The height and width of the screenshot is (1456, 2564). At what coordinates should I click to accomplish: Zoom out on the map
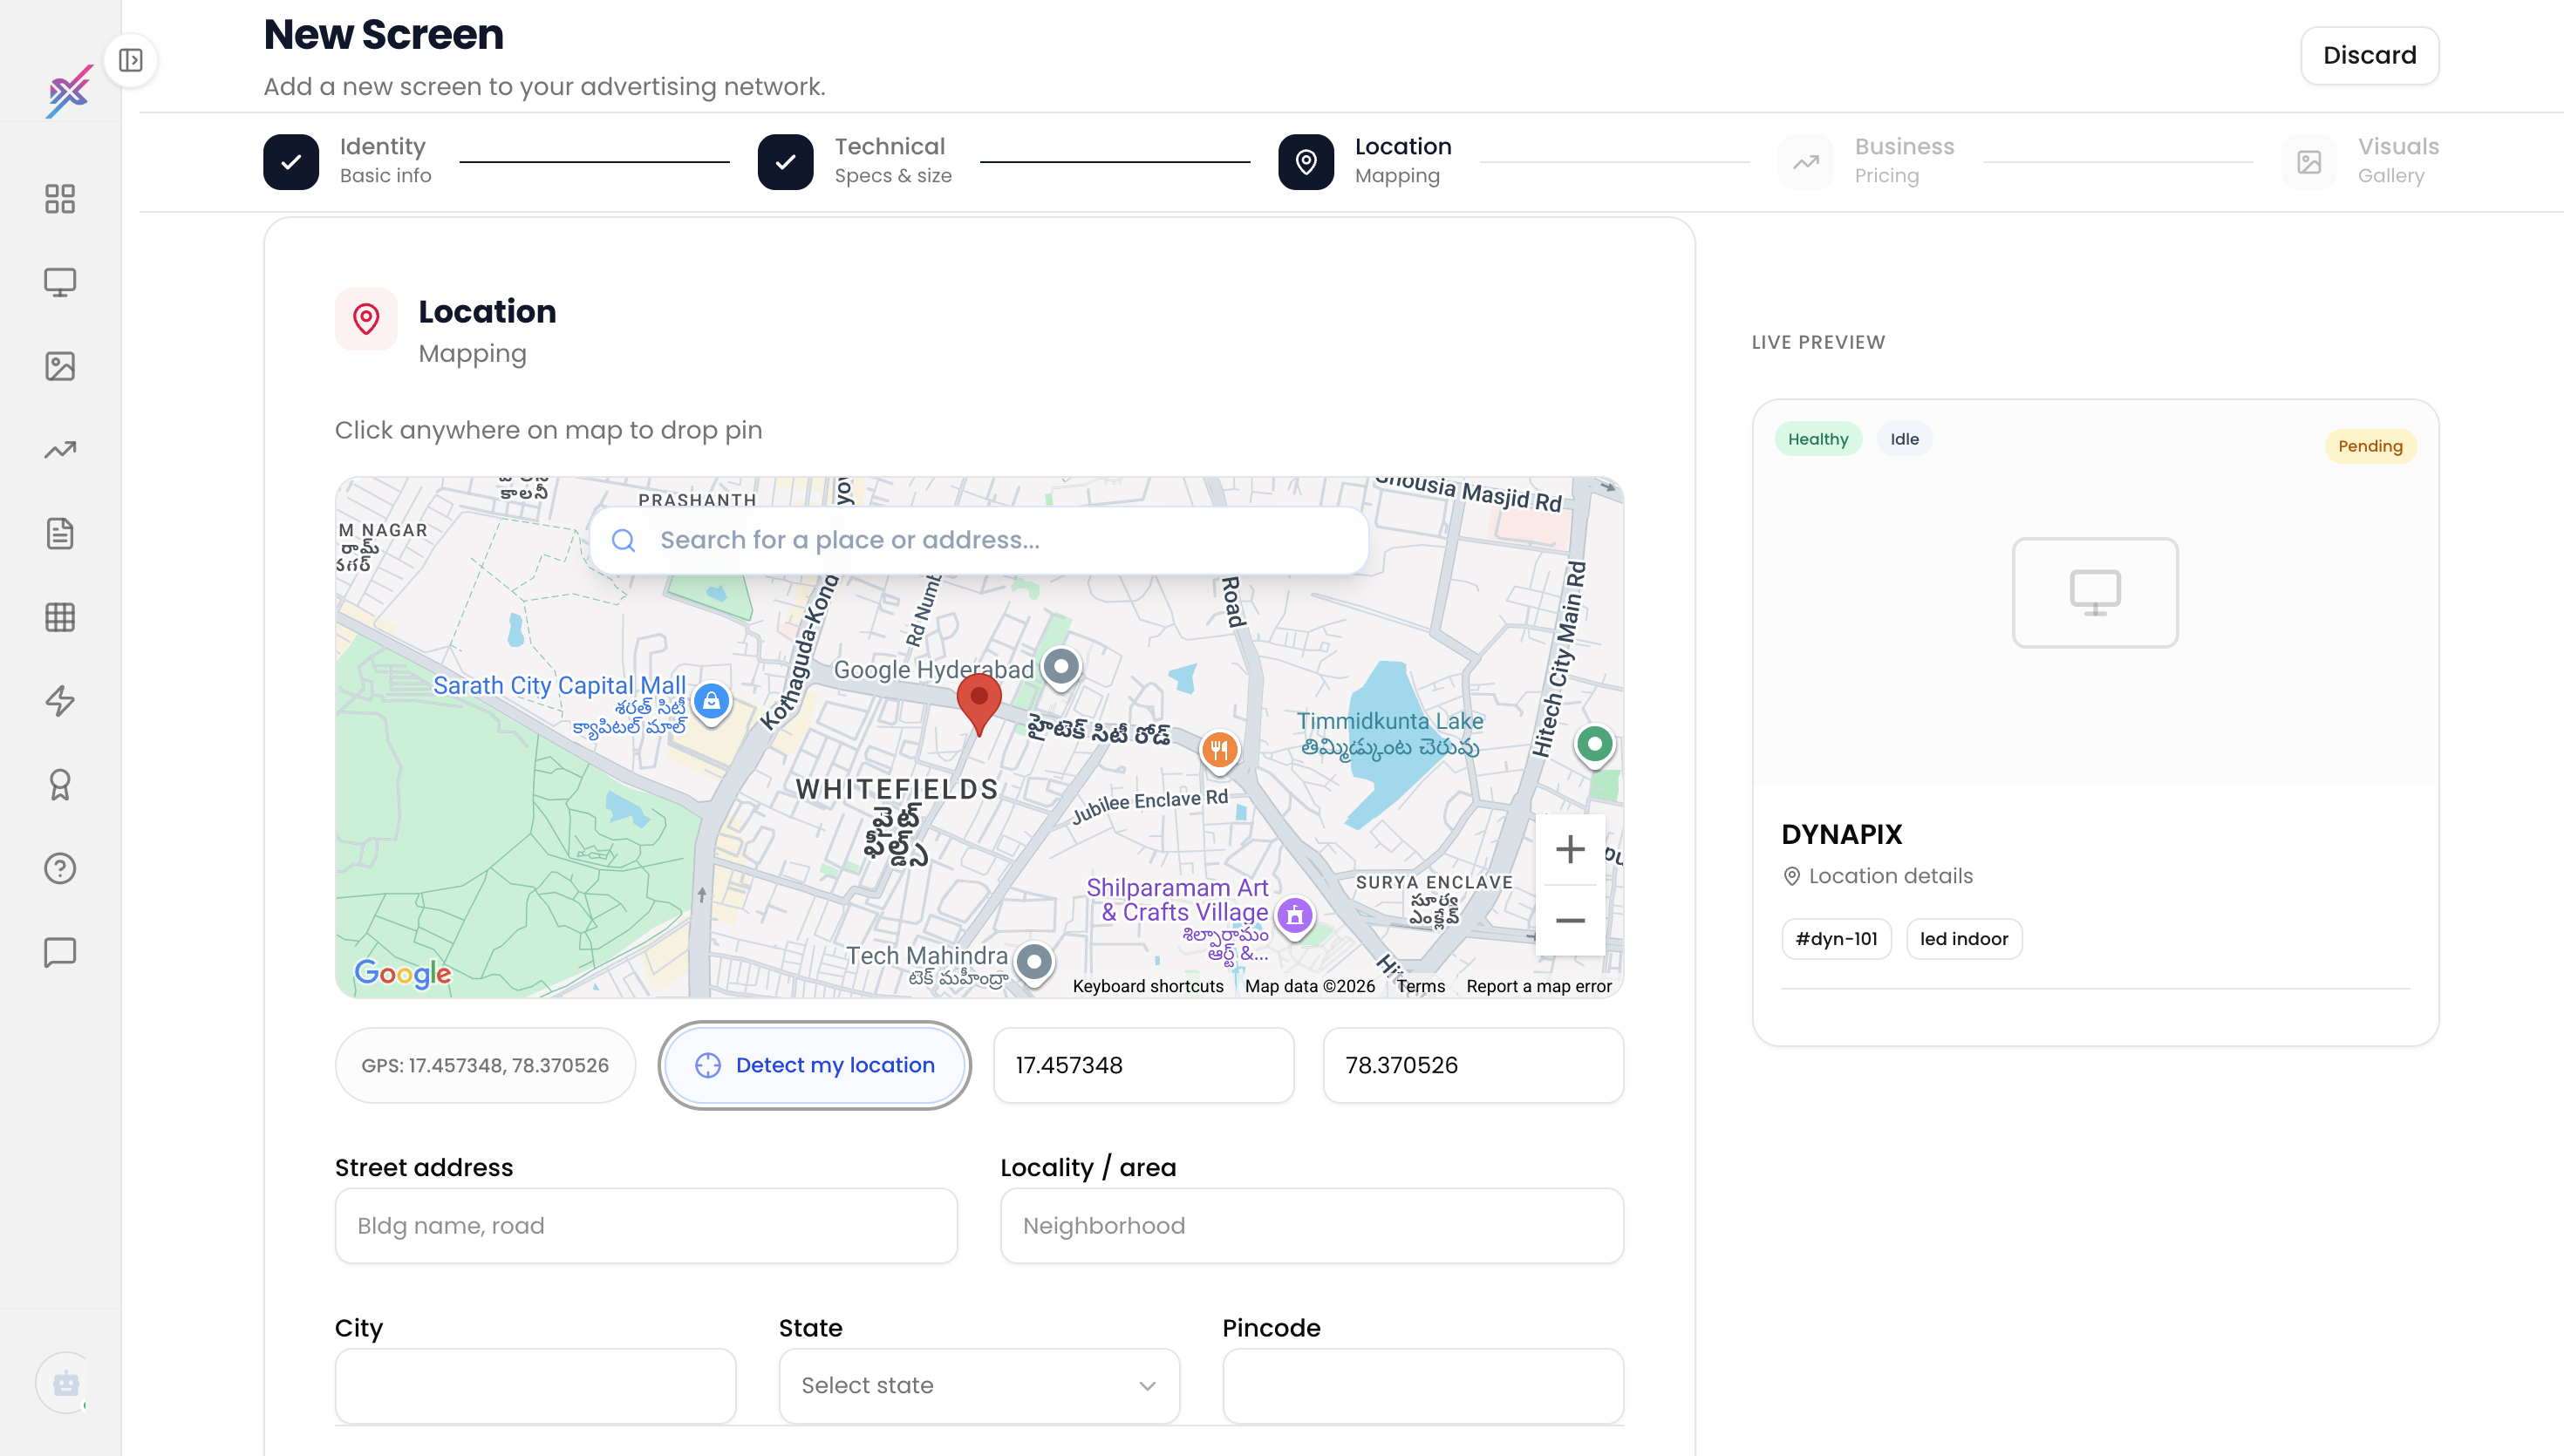coord(1570,920)
